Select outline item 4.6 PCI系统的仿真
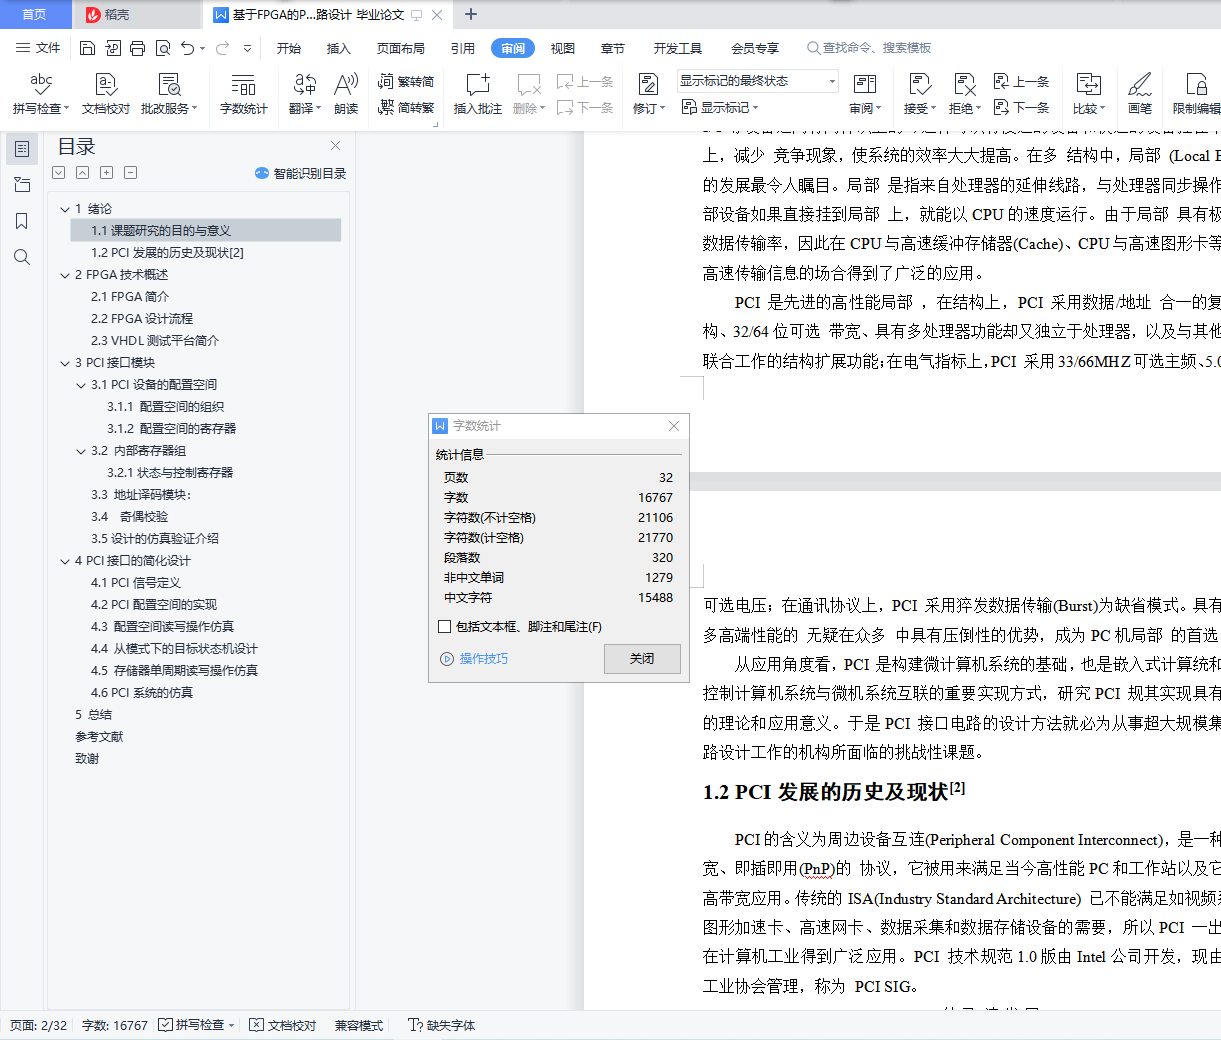Image resolution: width=1221 pixels, height=1040 pixels. pyautogui.click(x=142, y=693)
